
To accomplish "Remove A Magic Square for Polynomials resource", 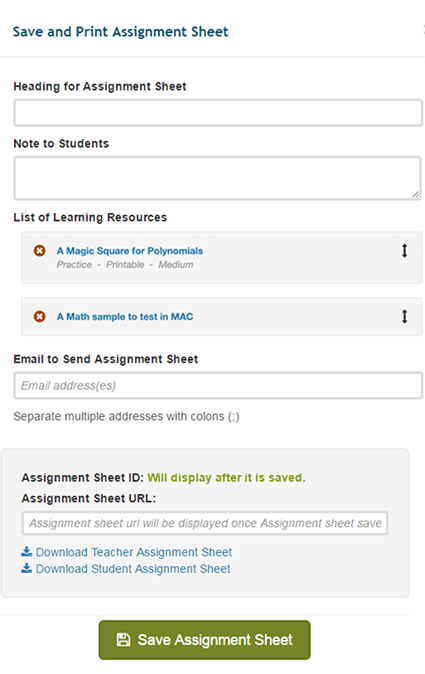I will [x=40, y=251].
